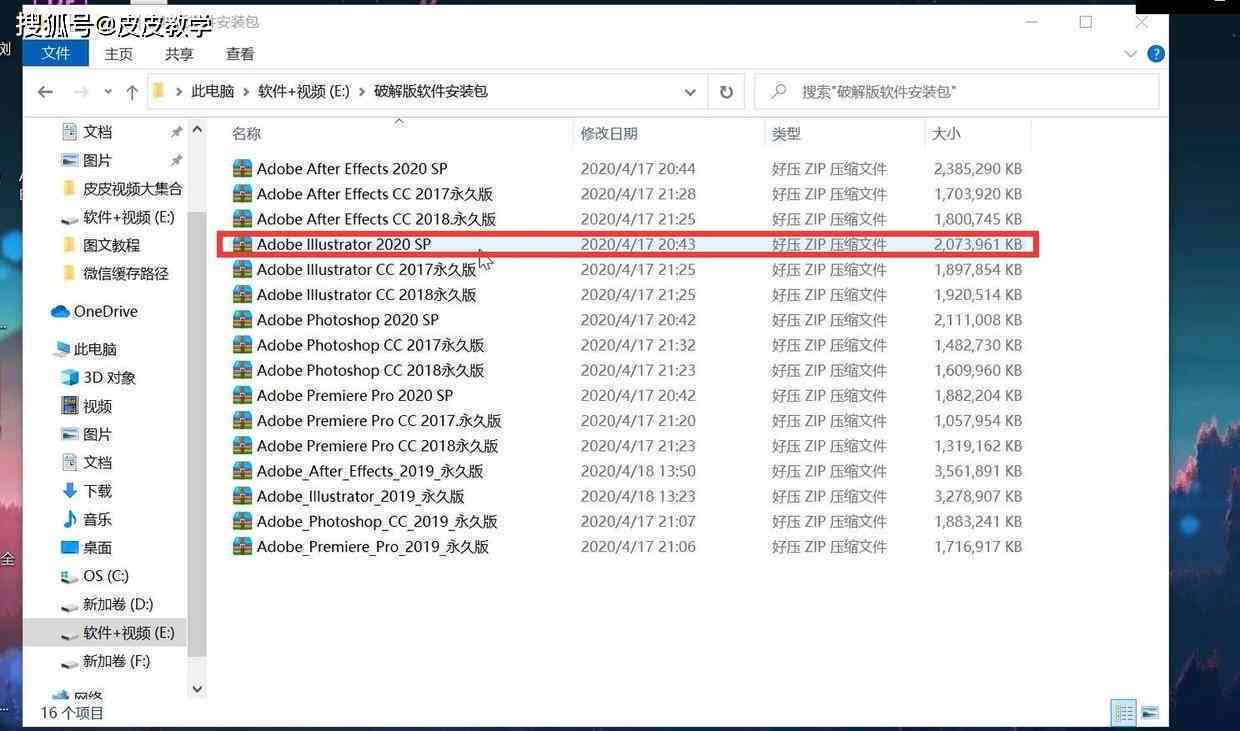Click navigation pane scrollbar down arrow
1240x731 pixels.
[197, 688]
